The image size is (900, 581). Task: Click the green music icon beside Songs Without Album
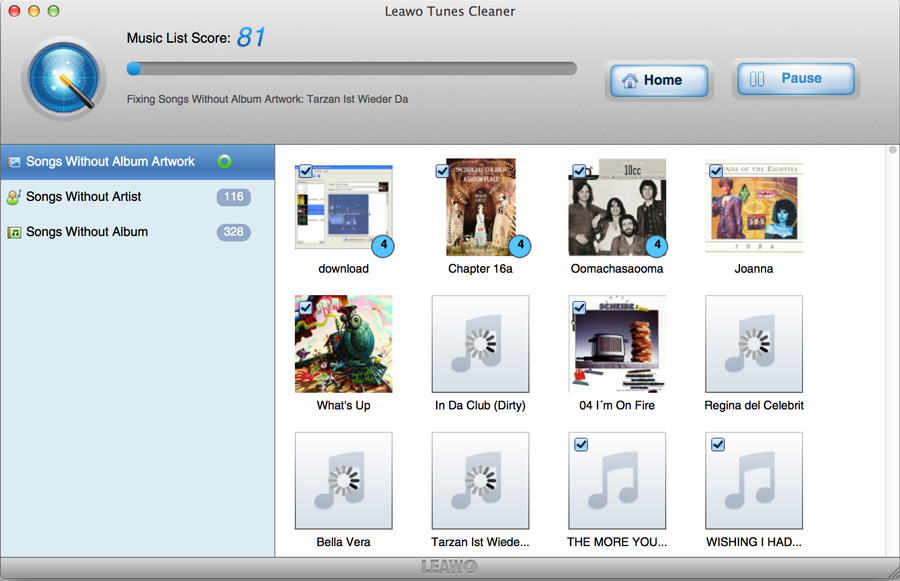14,233
